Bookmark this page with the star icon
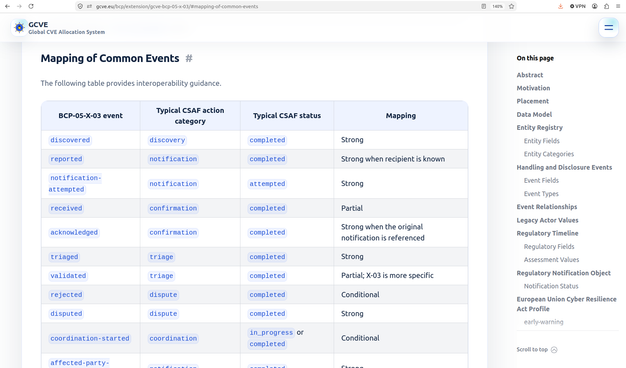The width and height of the screenshot is (626, 368). coord(511,6)
